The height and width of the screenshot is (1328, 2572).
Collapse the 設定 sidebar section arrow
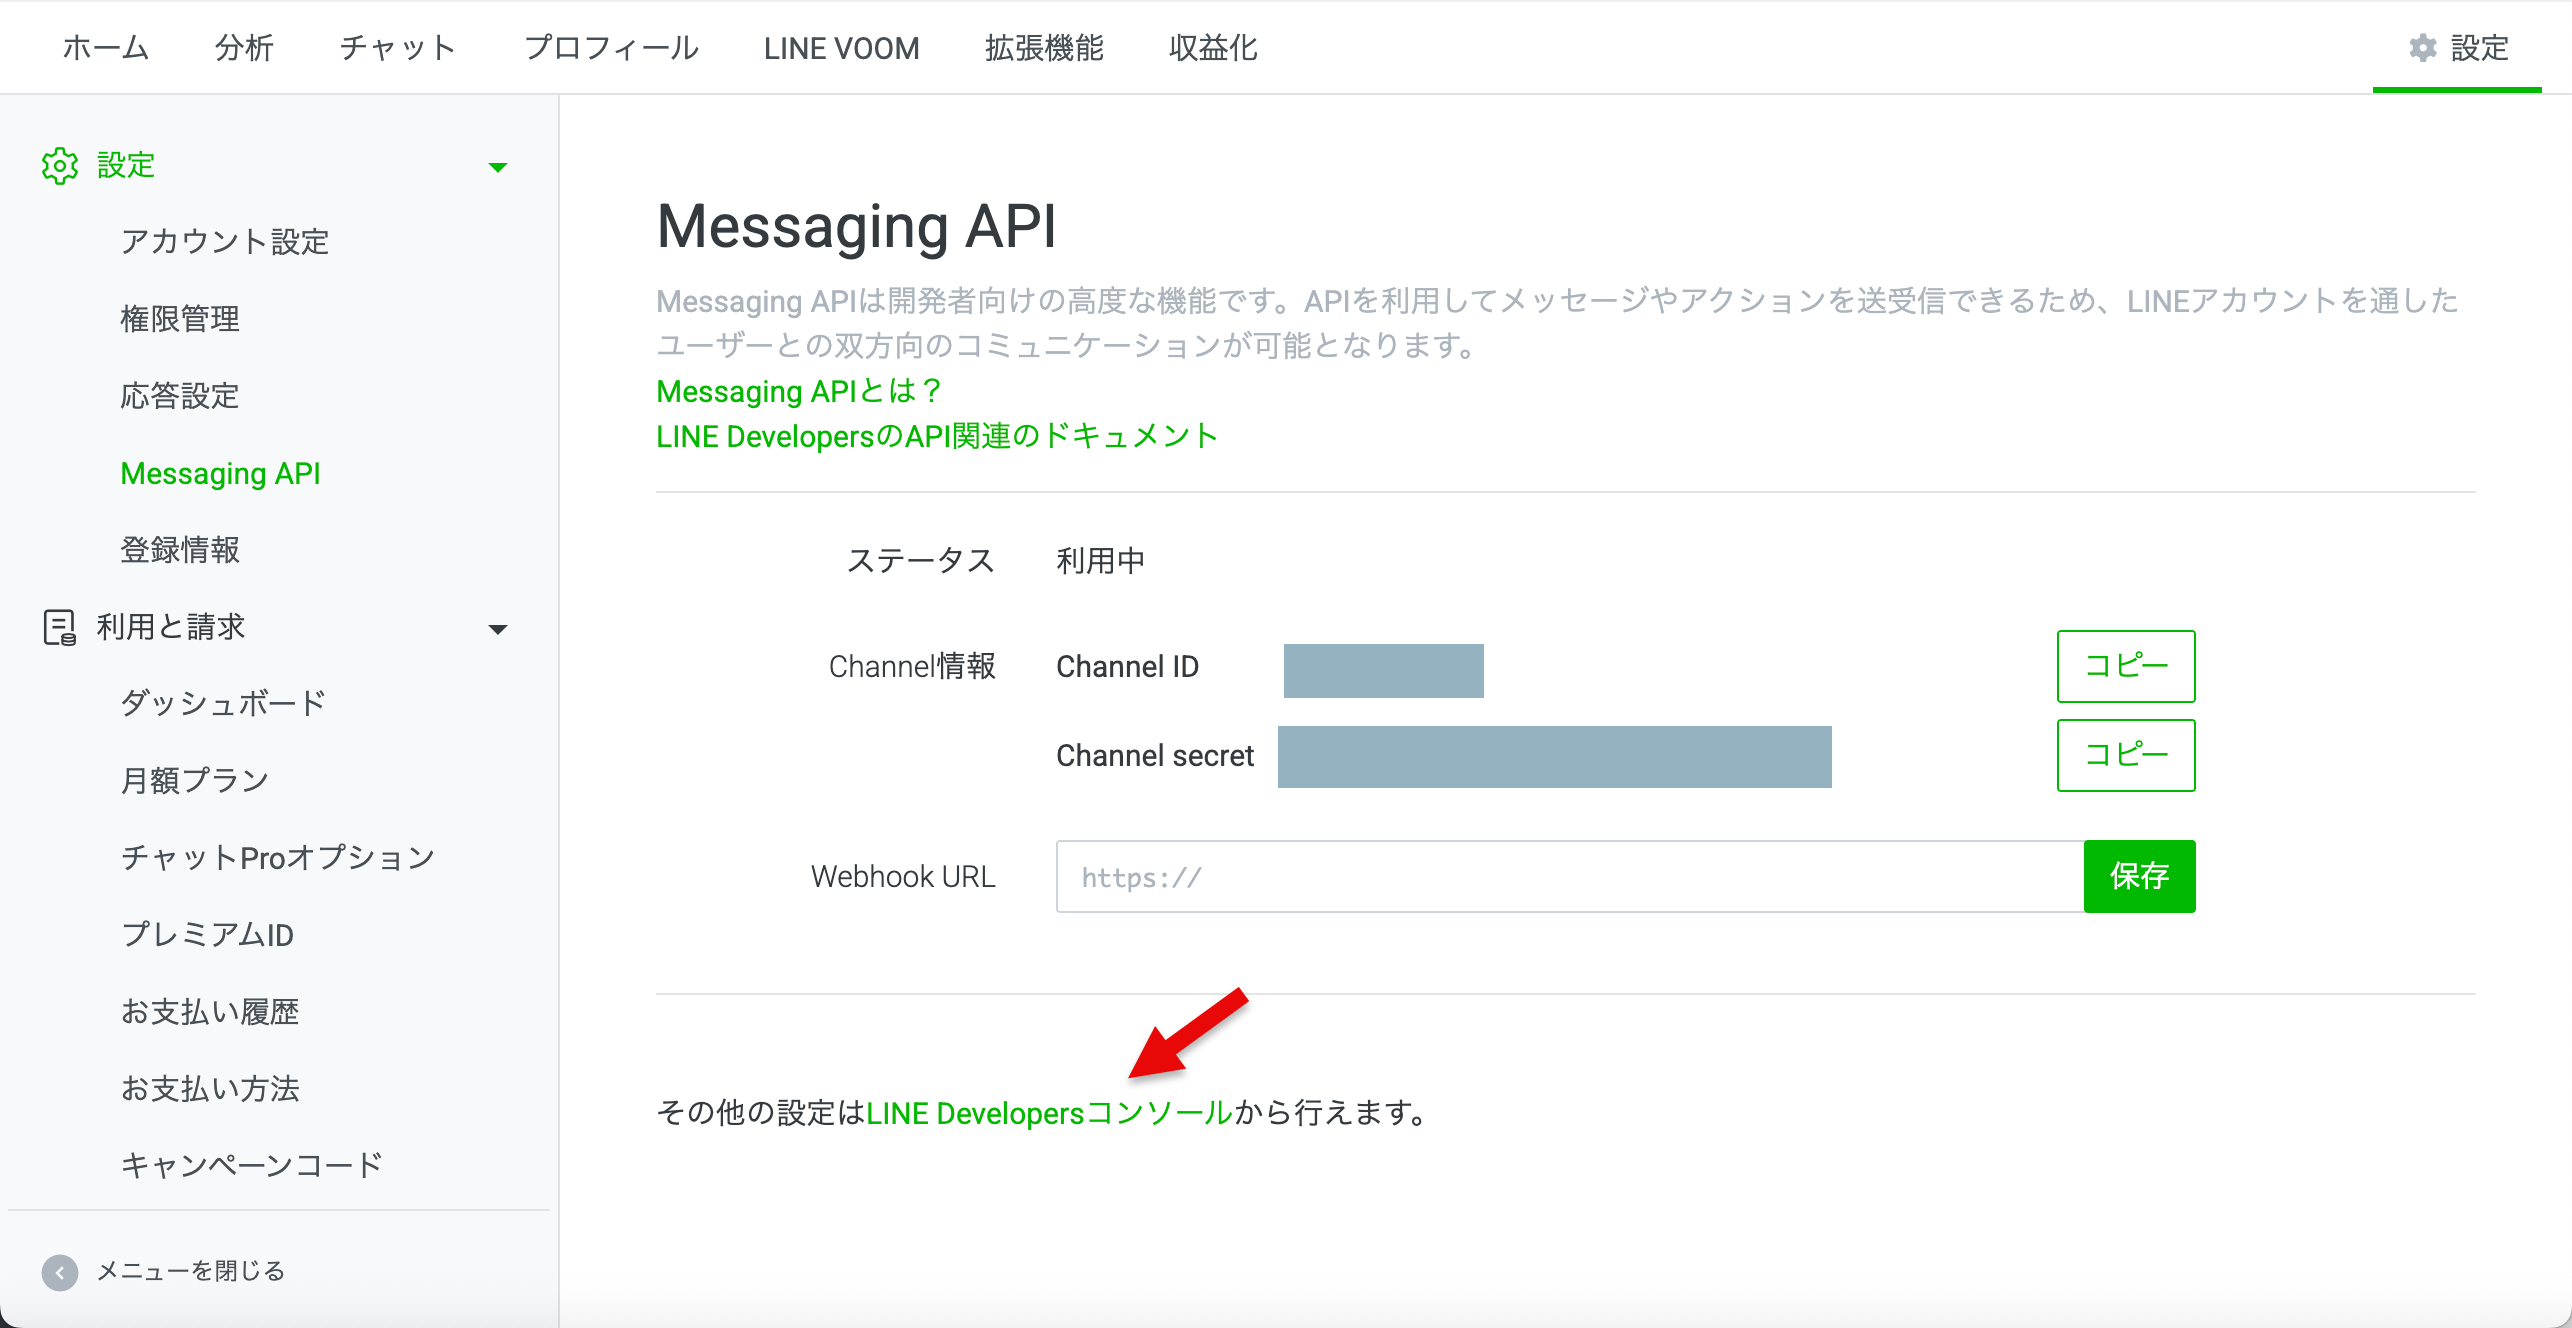[x=497, y=167]
